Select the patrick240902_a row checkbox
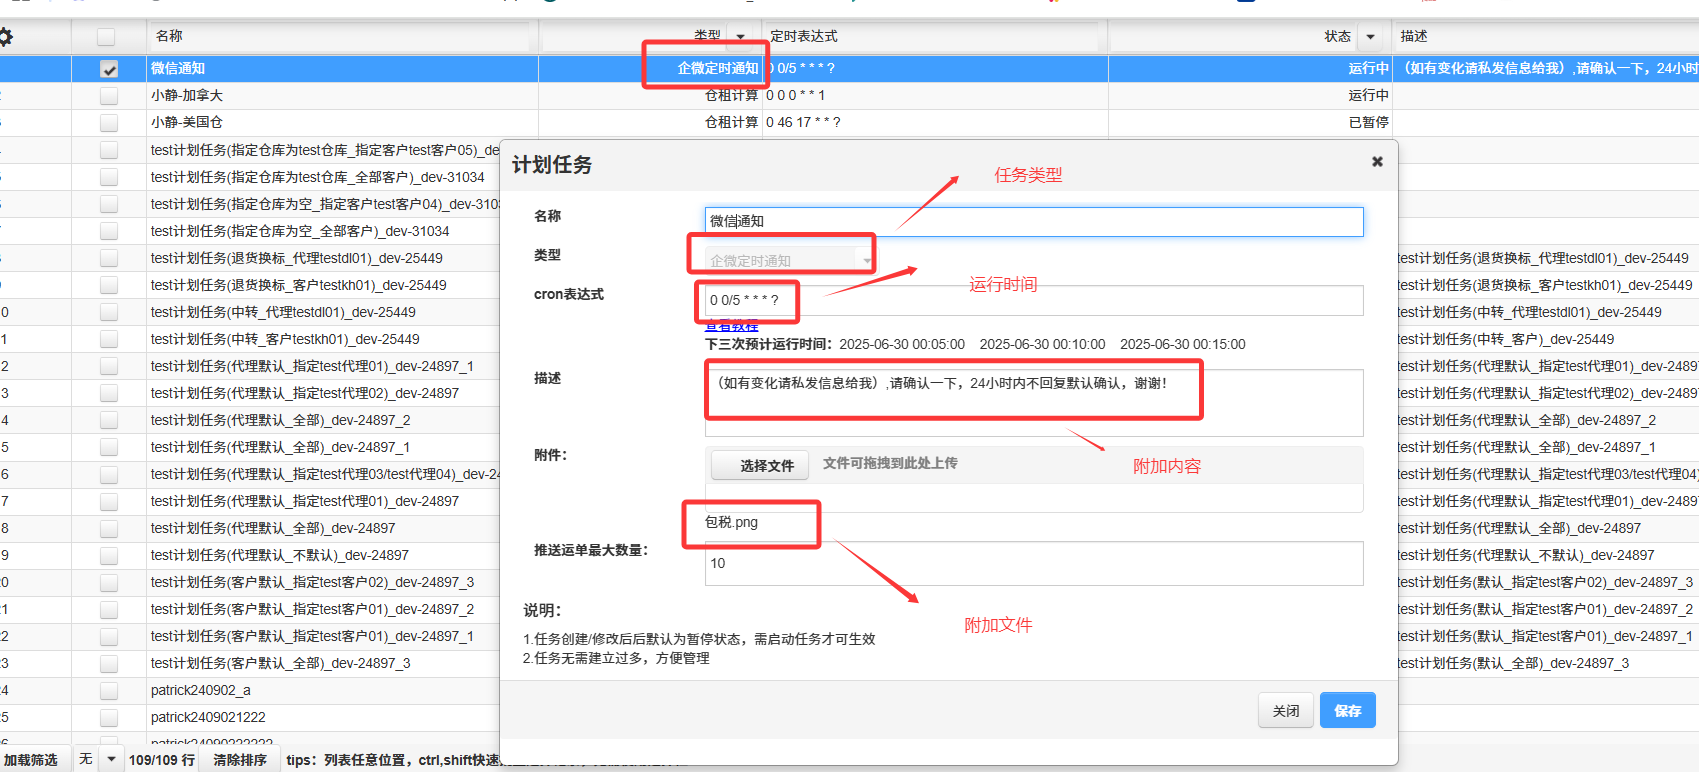The width and height of the screenshot is (1699, 772). point(109,691)
